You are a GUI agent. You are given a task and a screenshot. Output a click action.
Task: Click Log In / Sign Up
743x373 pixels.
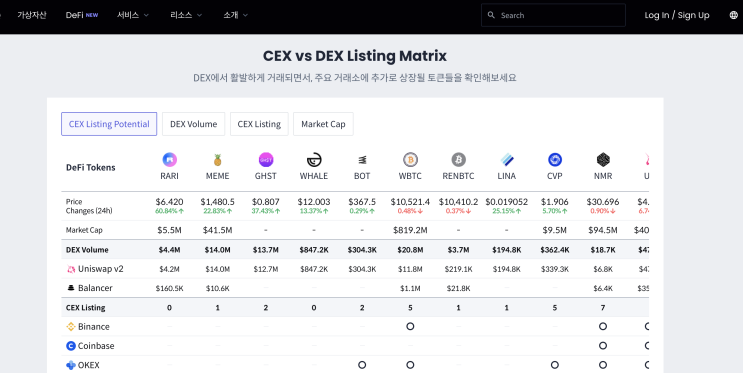click(677, 15)
